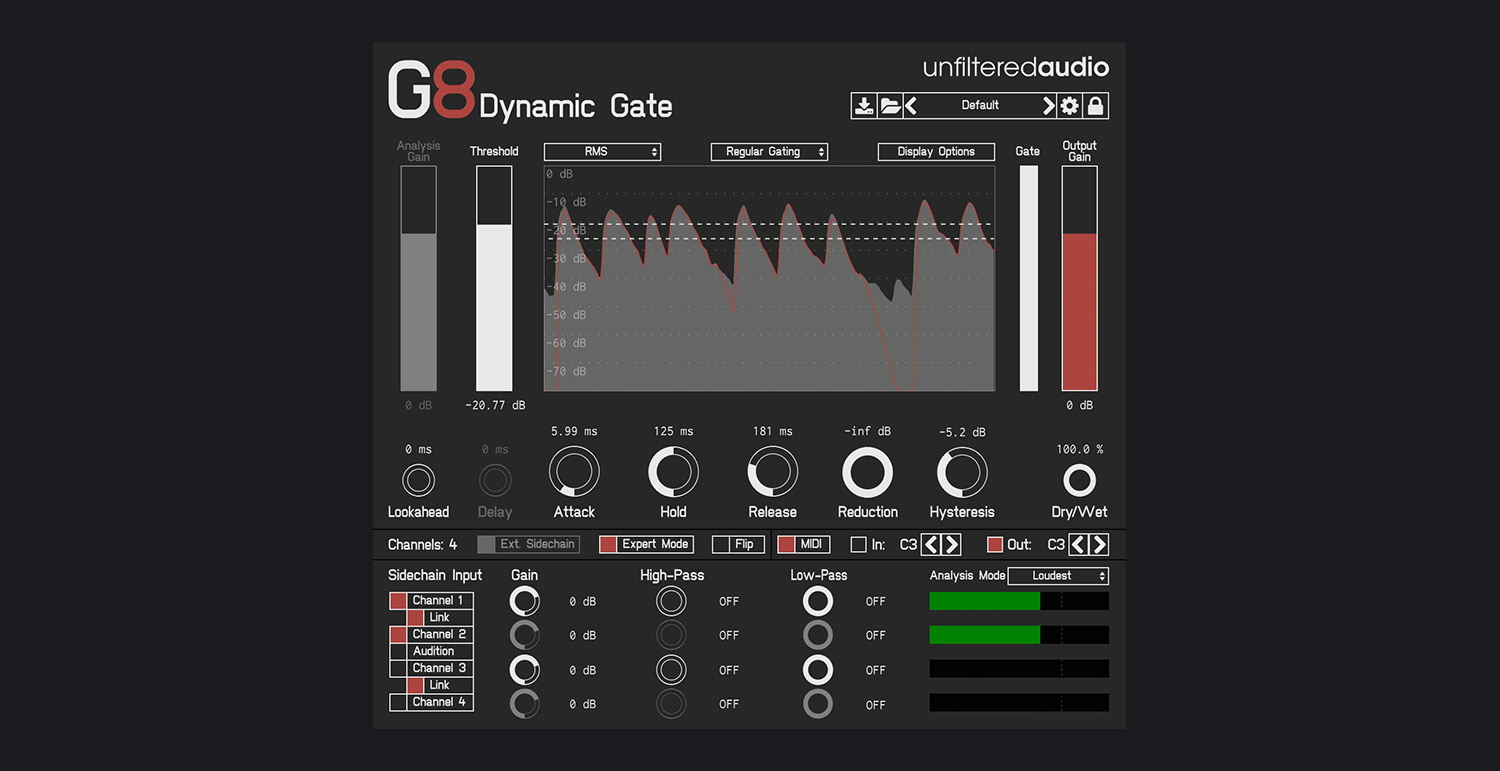The height and width of the screenshot is (771, 1500).
Task: Click the Channel 3 High-Pass knob
Action: [x=672, y=670]
